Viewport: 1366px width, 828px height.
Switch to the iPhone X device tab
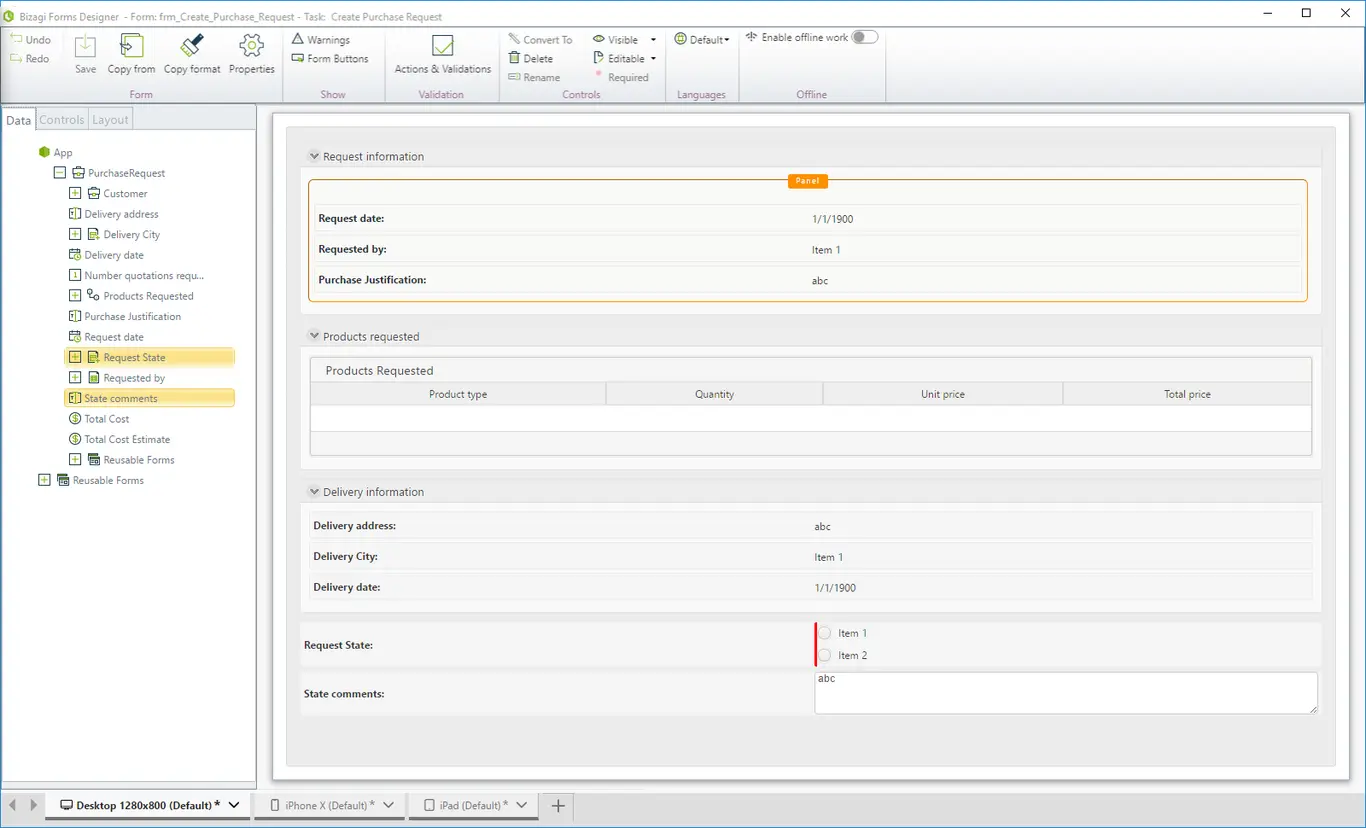click(x=331, y=805)
